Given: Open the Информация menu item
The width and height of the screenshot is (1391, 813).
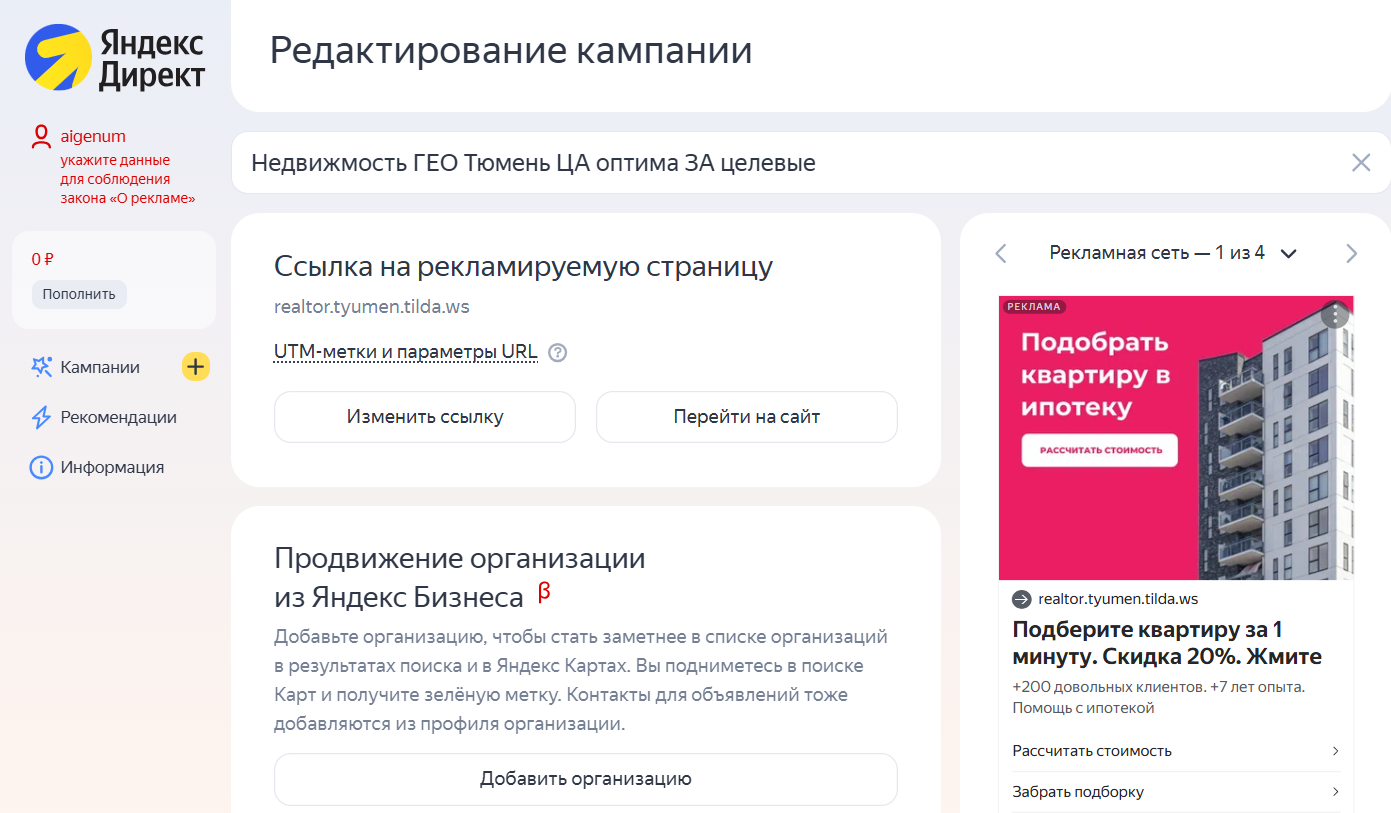Looking at the screenshot, I should (112, 467).
